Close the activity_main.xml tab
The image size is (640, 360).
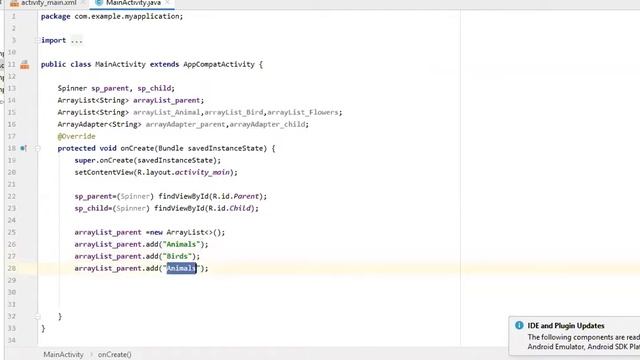coord(83,2)
